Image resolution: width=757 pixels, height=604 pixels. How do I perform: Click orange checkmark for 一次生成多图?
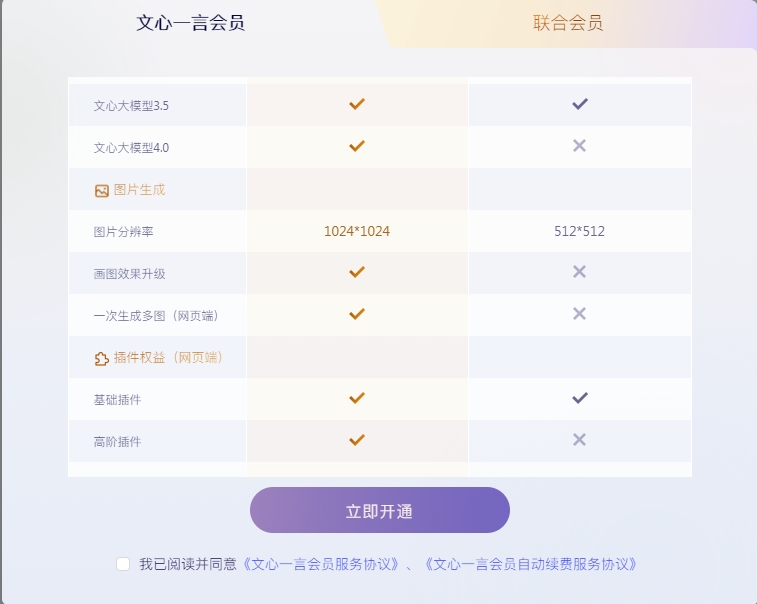pyautogui.click(x=357, y=314)
